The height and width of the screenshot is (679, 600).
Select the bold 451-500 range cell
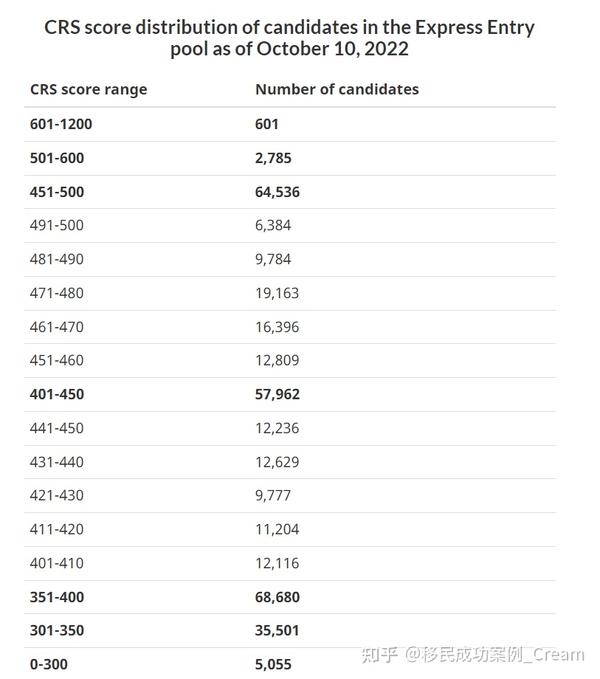(x=57, y=192)
